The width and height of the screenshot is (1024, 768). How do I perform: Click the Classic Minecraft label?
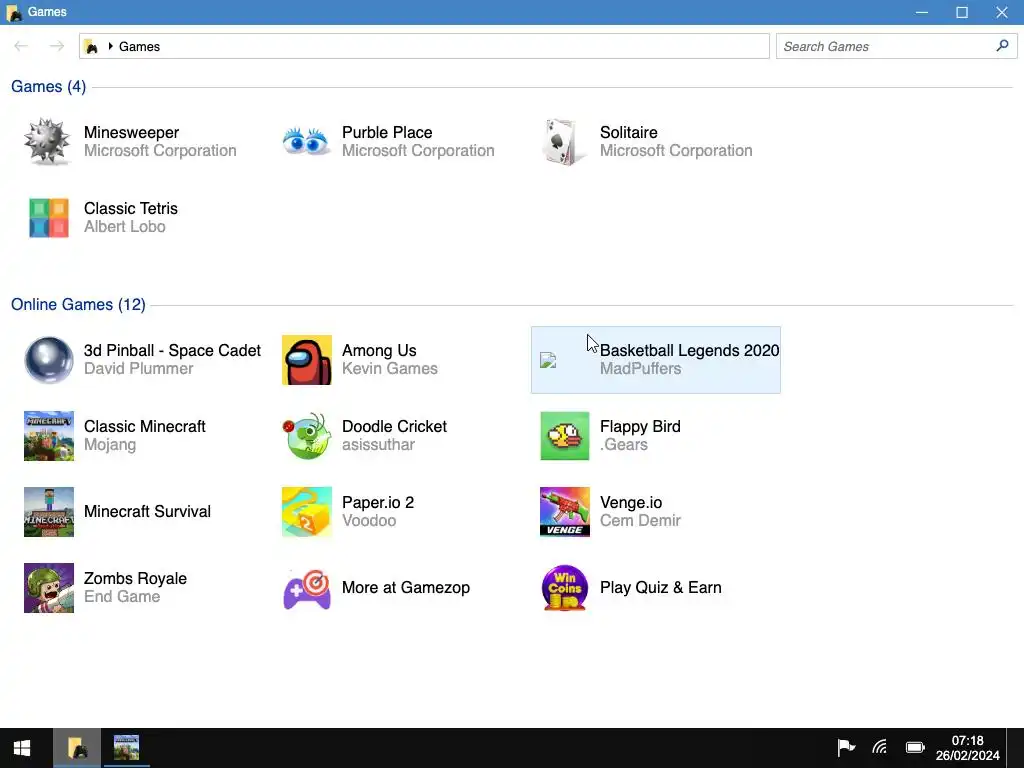(145, 426)
